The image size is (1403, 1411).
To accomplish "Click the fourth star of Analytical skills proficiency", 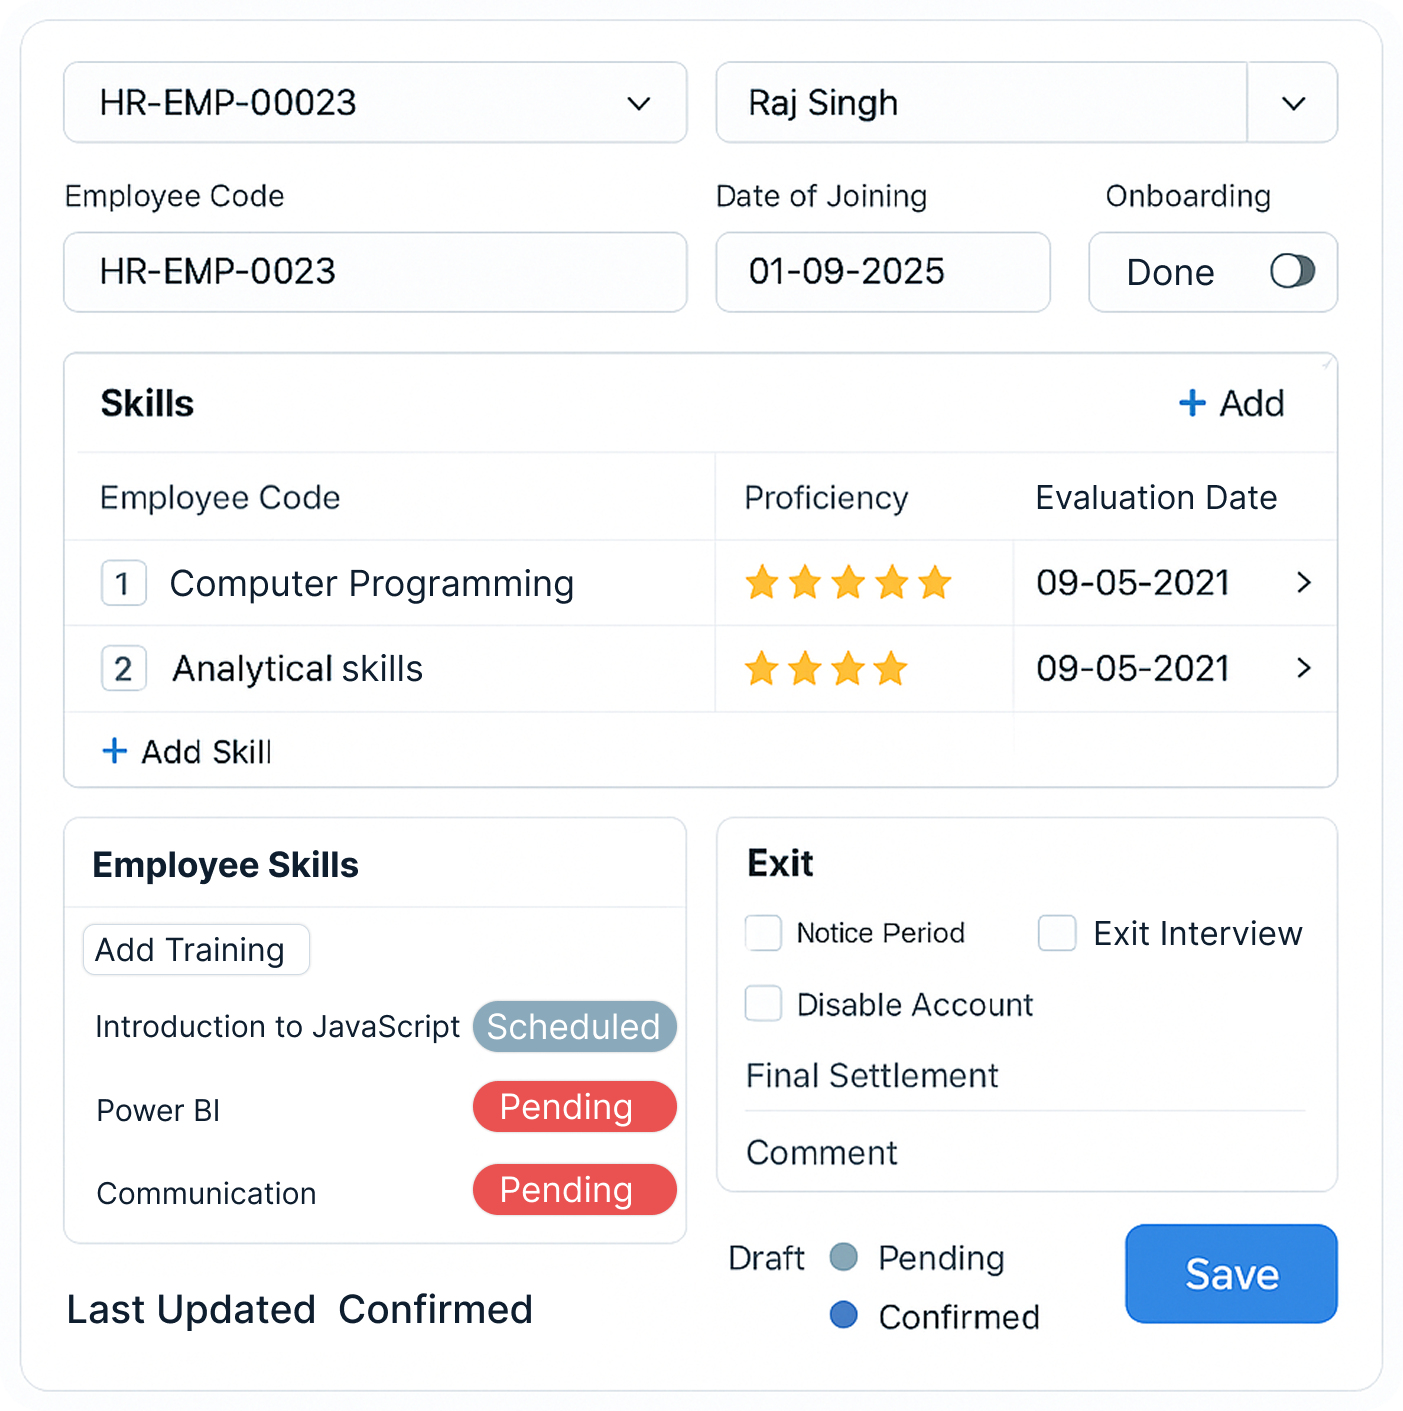I will click(891, 669).
